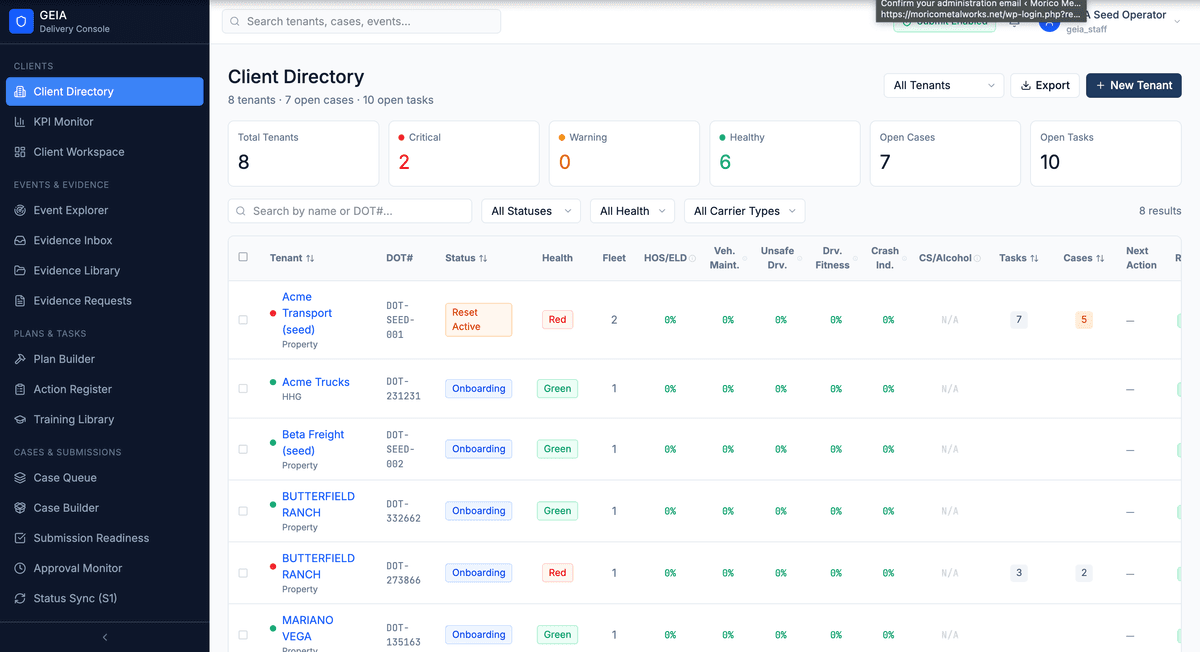This screenshot has width=1200, height=652.
Task: Click the Warning summary card
Action: (624, 154)
